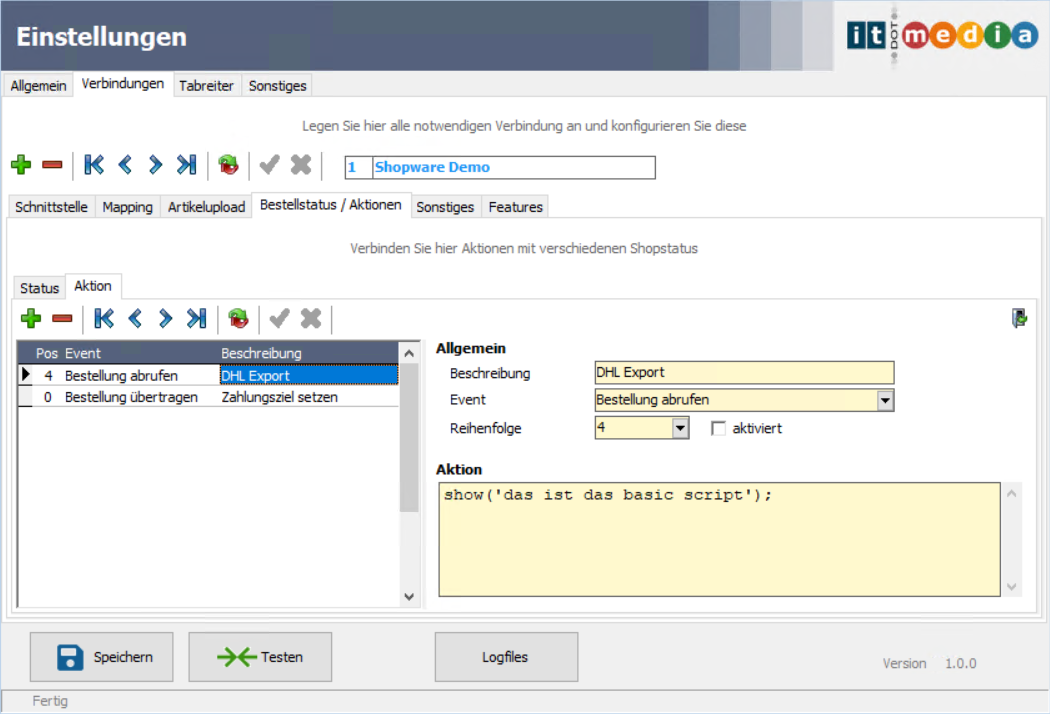Open the Logfiles
Image resolution: width=1050 pixels, height=714 pixels.
[x=506, y=657]
